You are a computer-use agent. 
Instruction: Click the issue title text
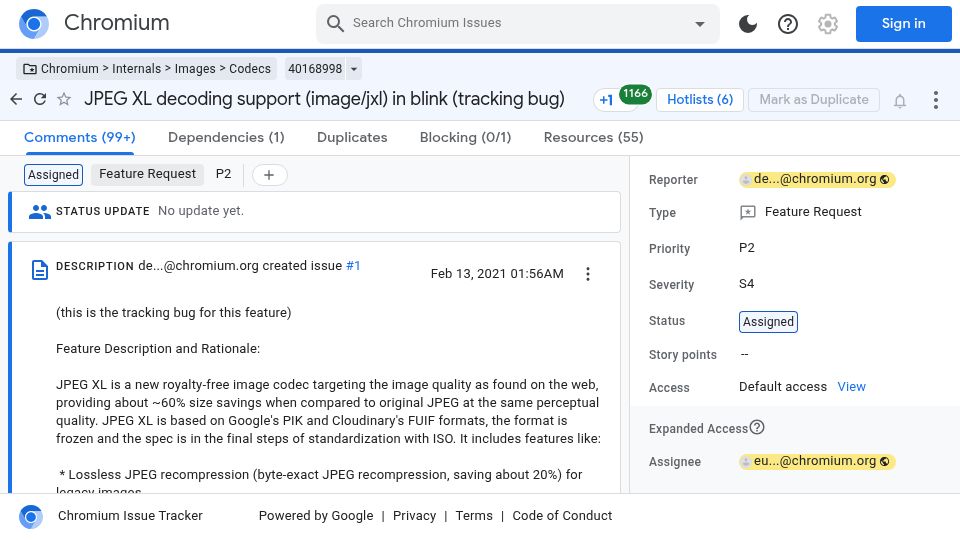(324, 99)
